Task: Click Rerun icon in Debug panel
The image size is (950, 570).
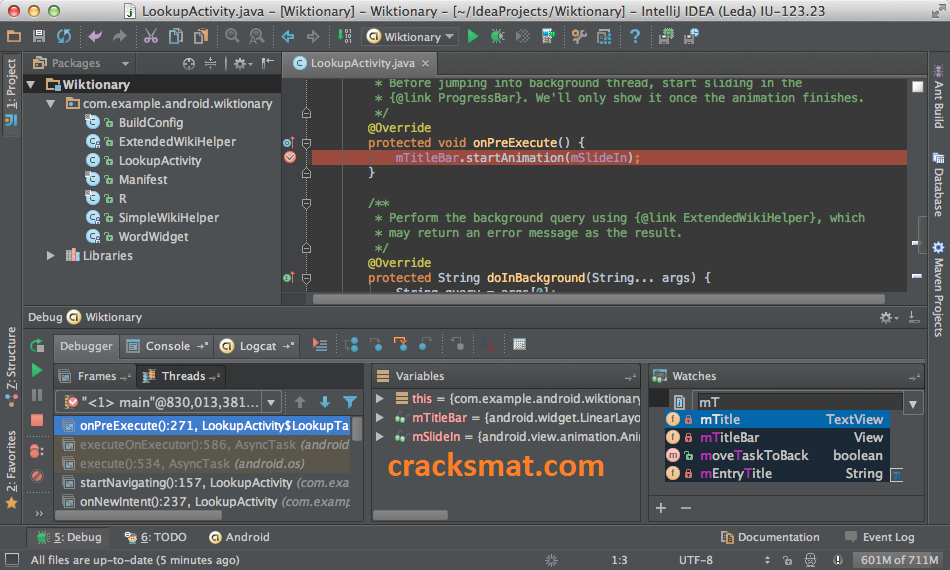Action: (x=37, y=345)
